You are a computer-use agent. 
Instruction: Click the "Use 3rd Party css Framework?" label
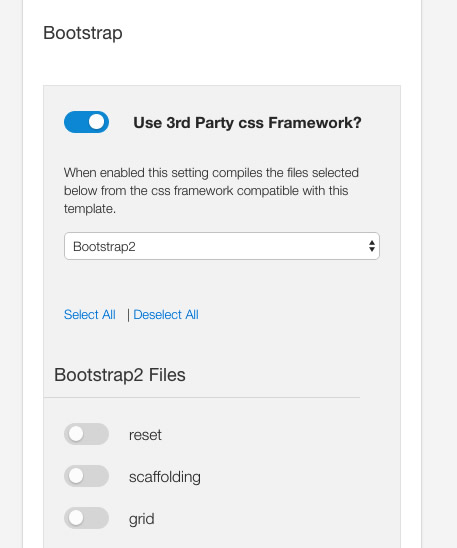[x=247, y=123]
